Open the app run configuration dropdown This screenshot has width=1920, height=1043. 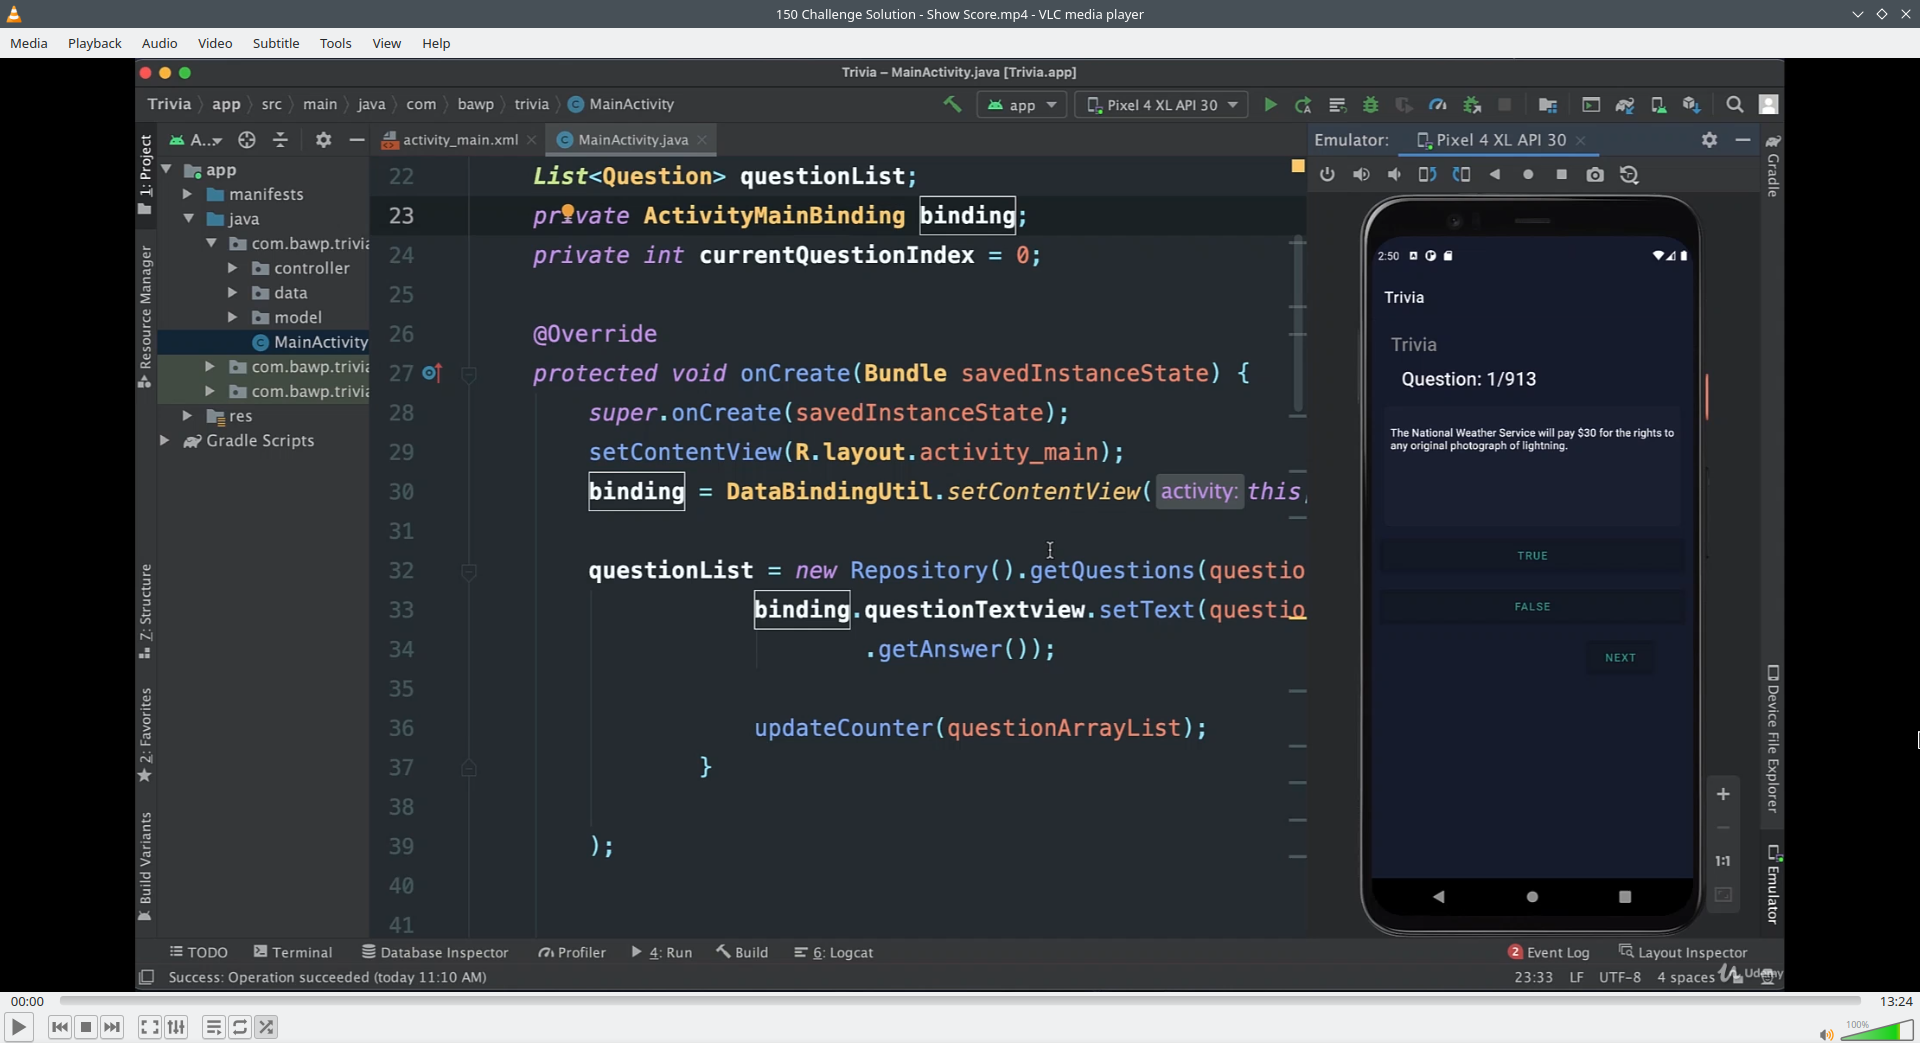point(1022,105)
